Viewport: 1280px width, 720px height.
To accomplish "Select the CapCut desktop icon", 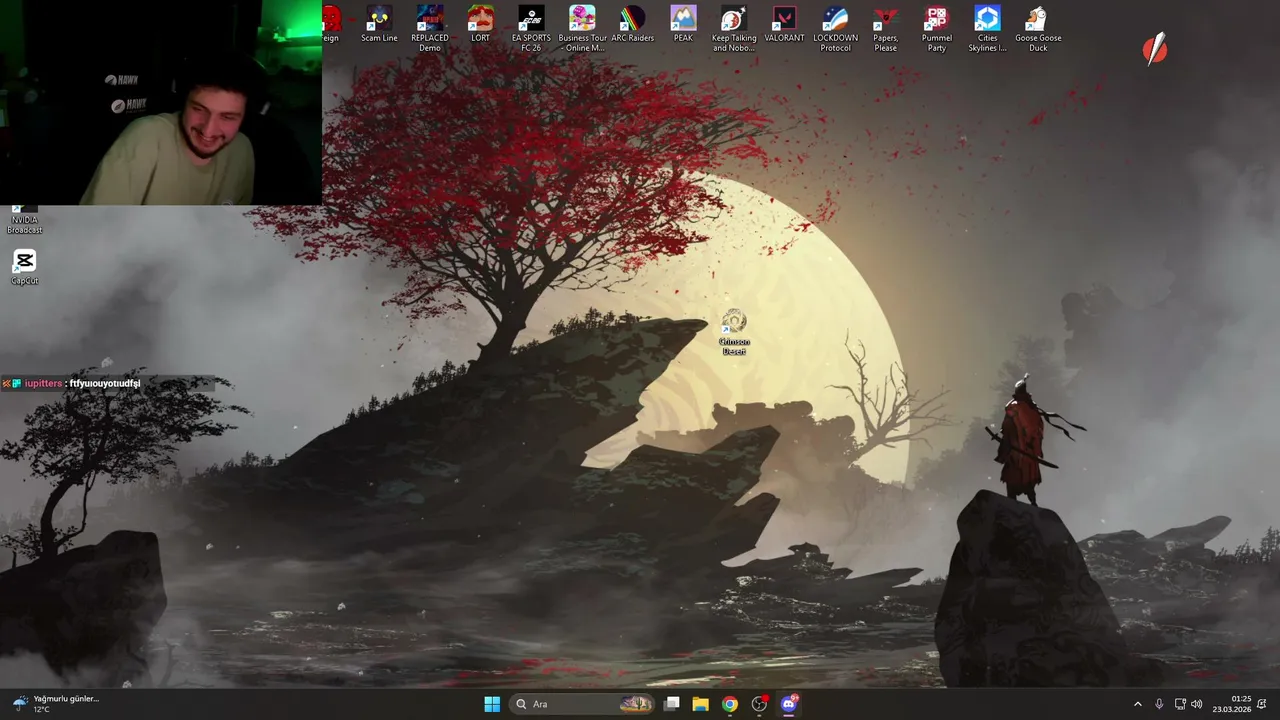I will tap(25, 267).
